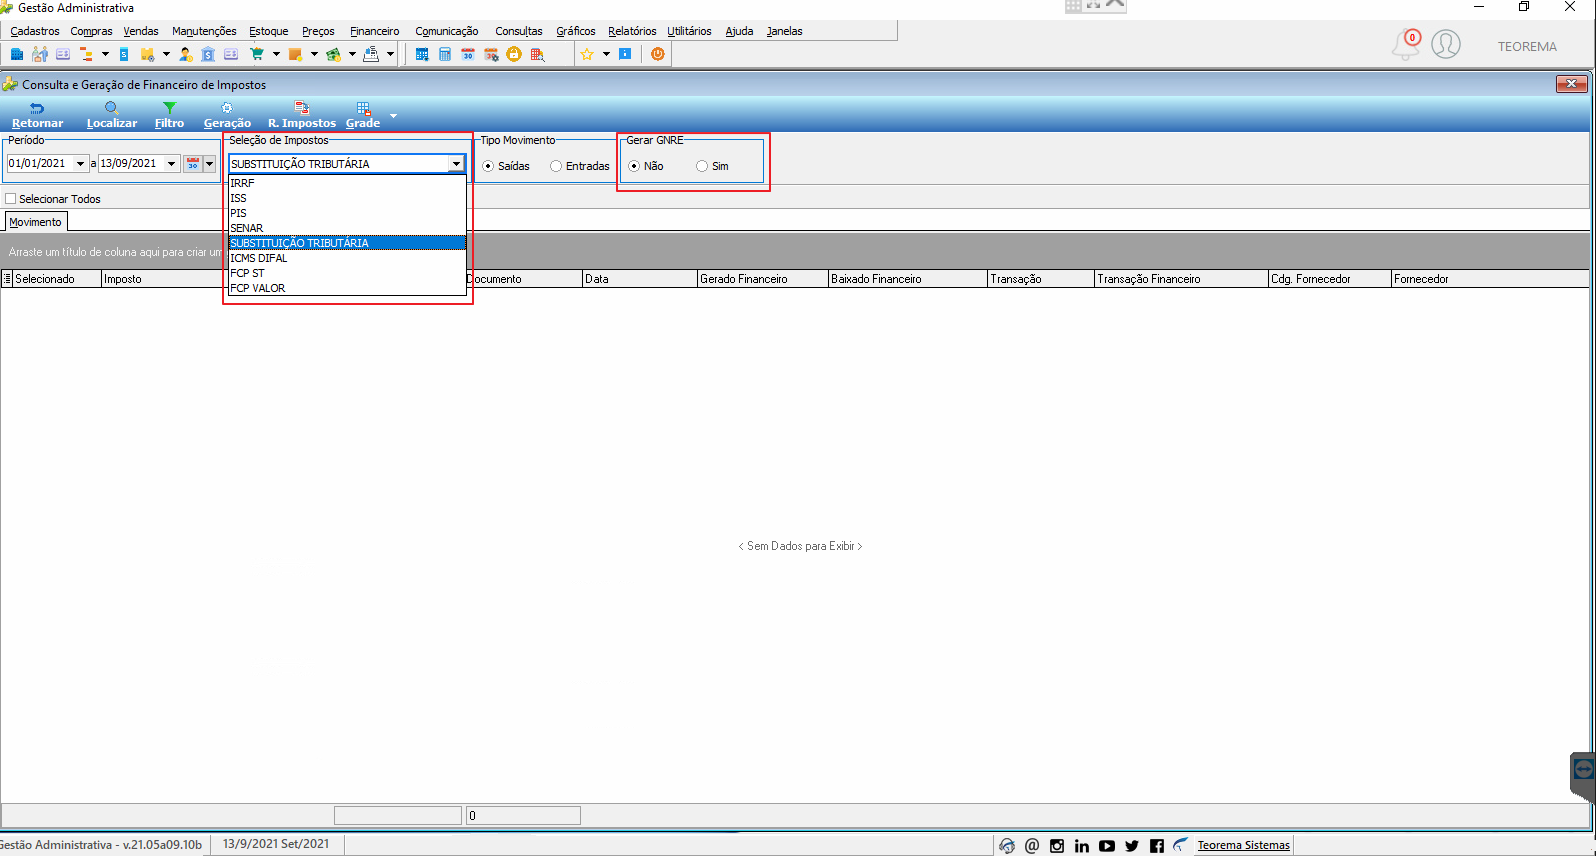Click the Geração button
Viewport: 1596px width, 856px height.
coord(227,115)
